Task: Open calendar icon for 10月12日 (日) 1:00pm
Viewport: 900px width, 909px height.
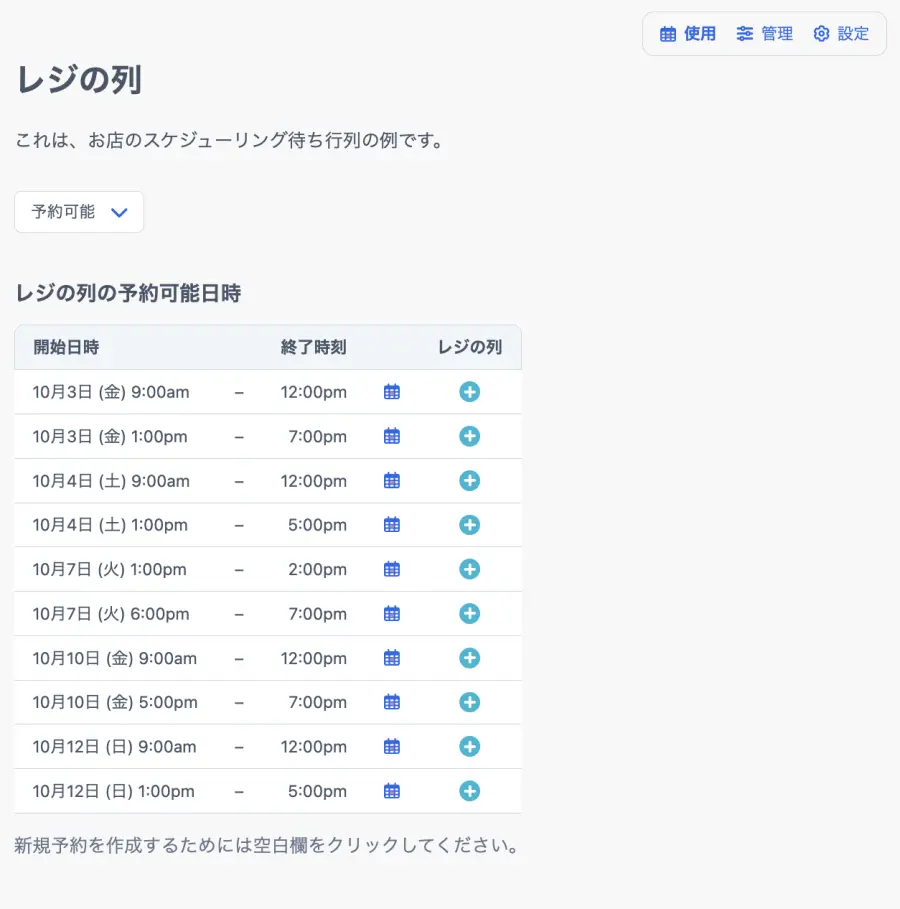Action: [x=392, y=791]
